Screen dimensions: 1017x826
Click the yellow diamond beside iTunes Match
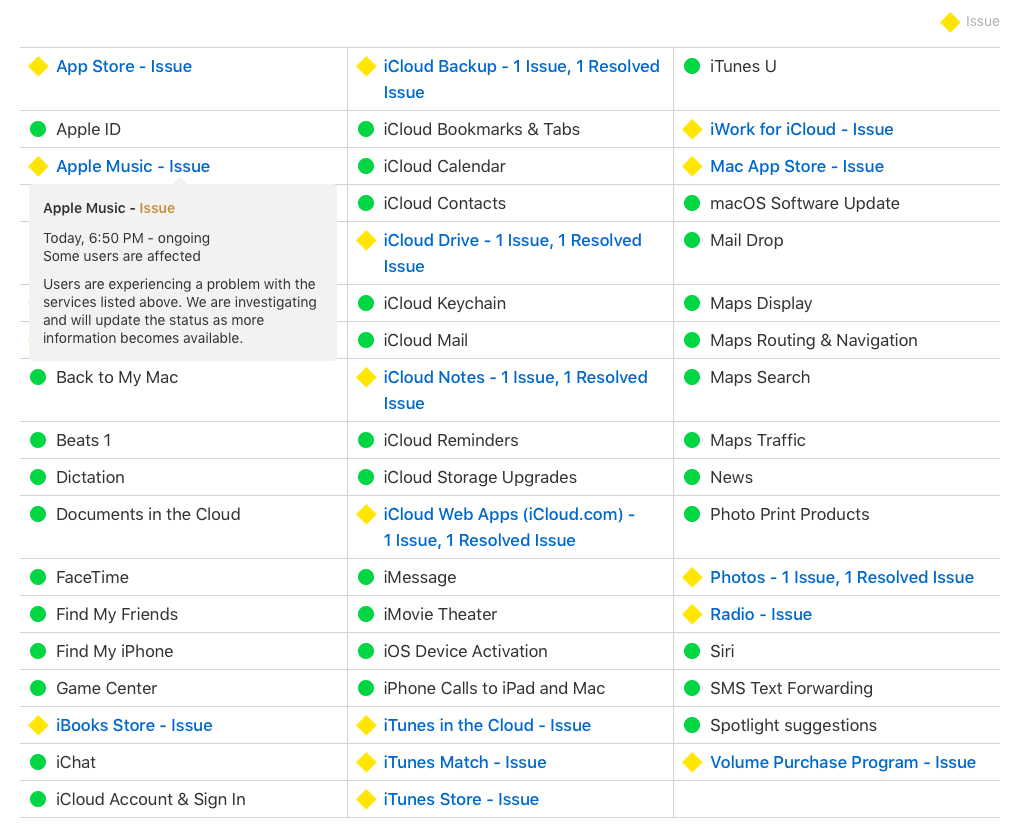[366, 763]
